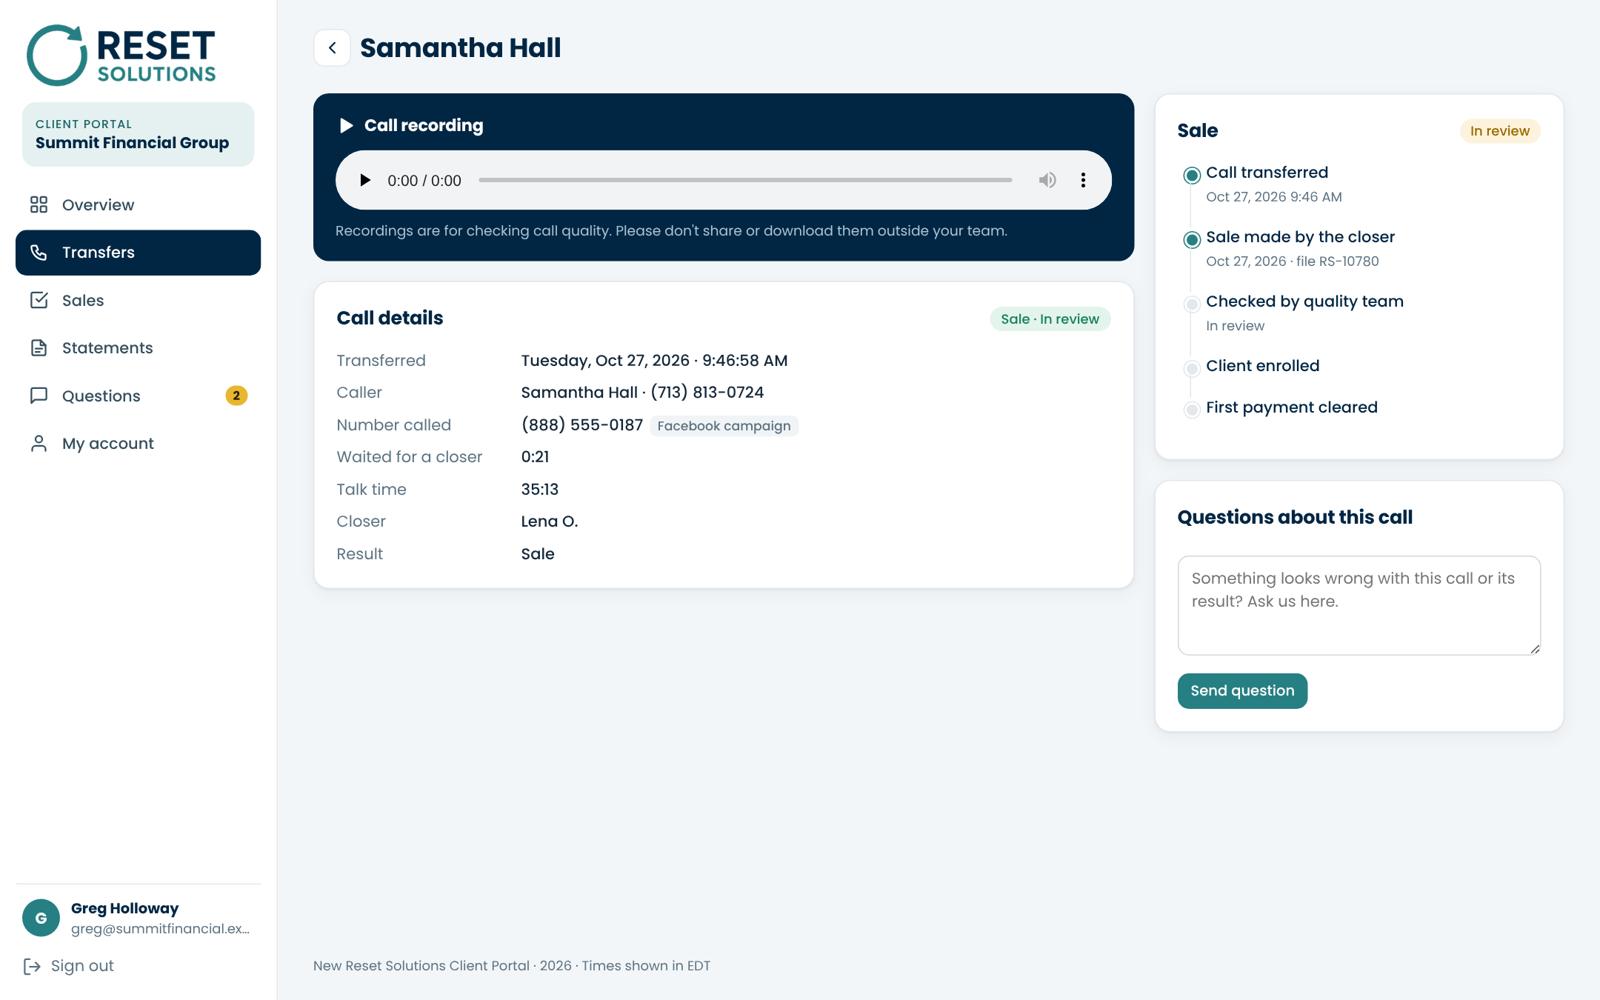Click the Call transferred step marker
Viewport: 1600px width, 1000px height.
1192,175
